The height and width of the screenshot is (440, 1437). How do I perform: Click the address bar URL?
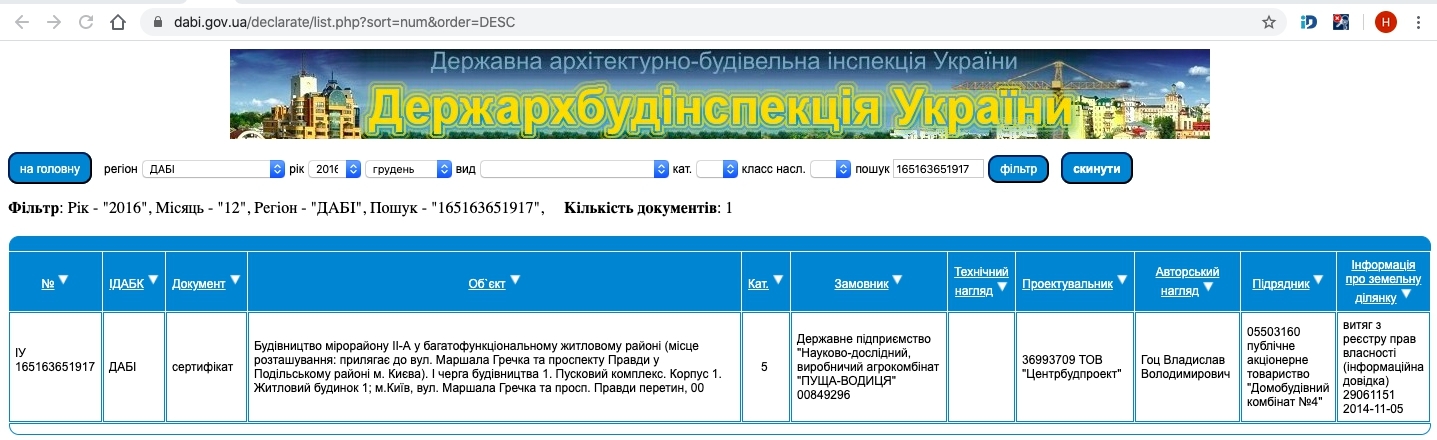coord(344,21)
